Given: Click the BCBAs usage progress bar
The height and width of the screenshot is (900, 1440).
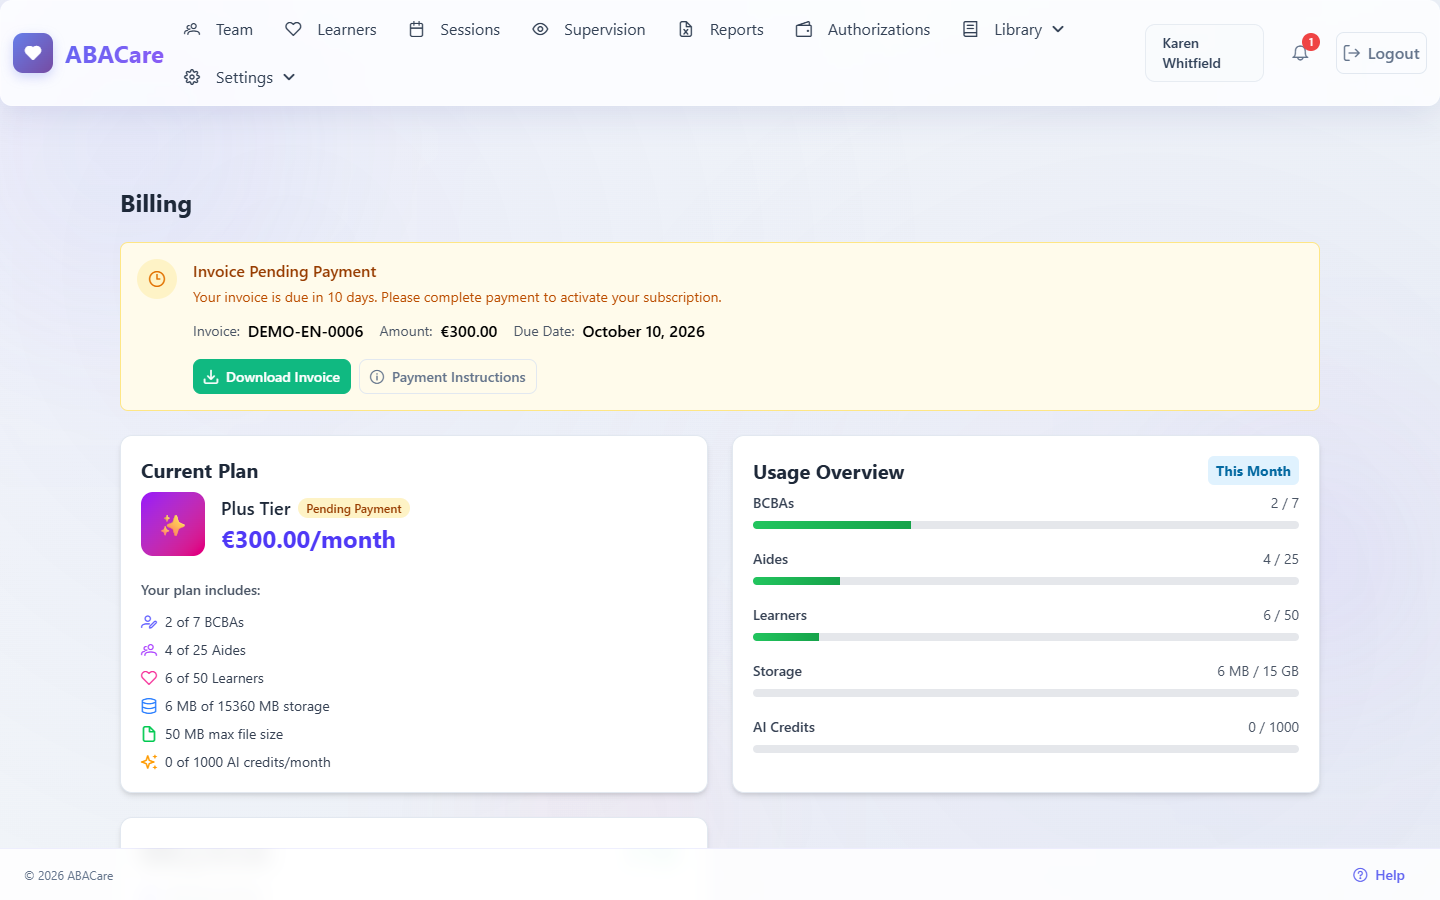Looking at the screenshot, I should [x=1026, y=525].
